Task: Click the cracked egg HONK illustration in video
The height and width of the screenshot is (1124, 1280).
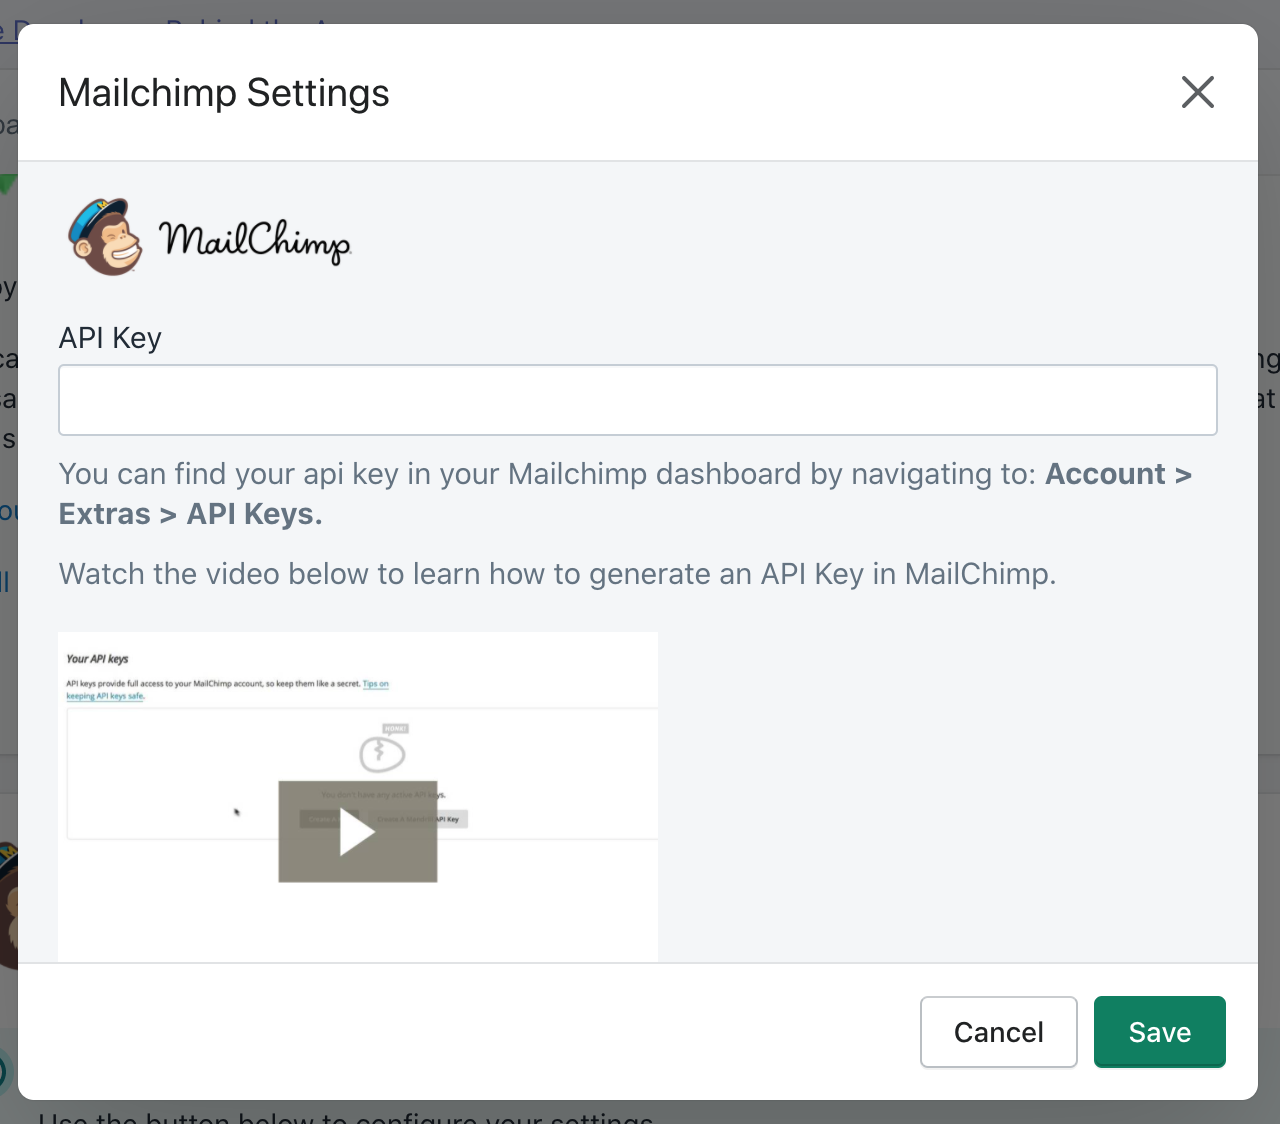Action: 382,752
